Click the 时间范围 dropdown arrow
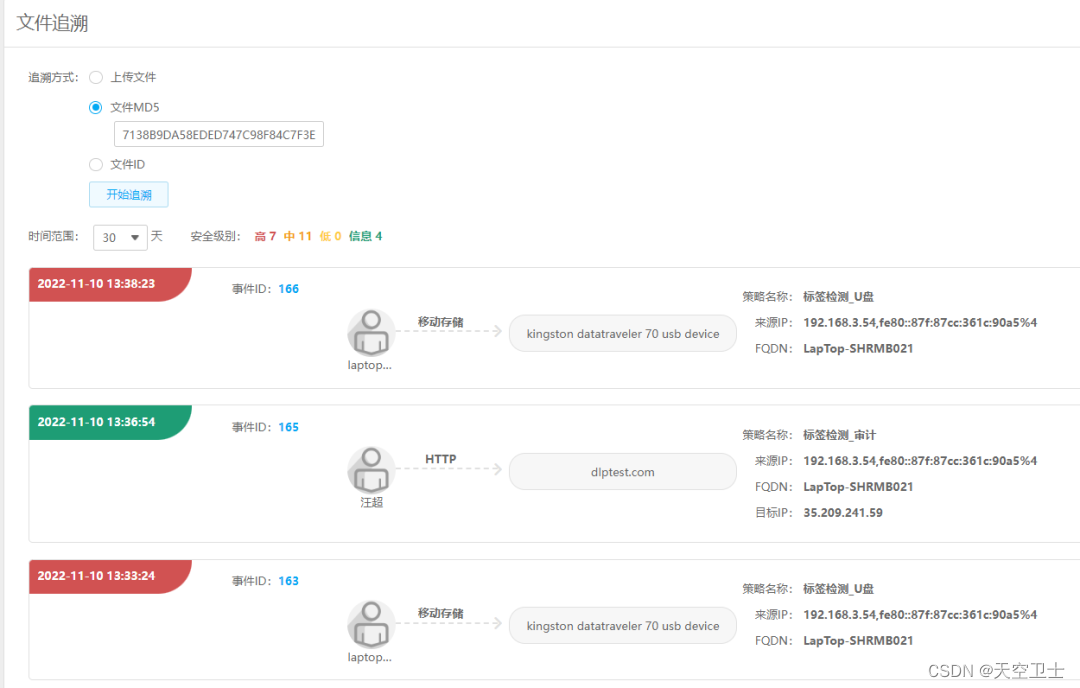This screenshot has width=1080, height=688. click(x=135, y=237)
